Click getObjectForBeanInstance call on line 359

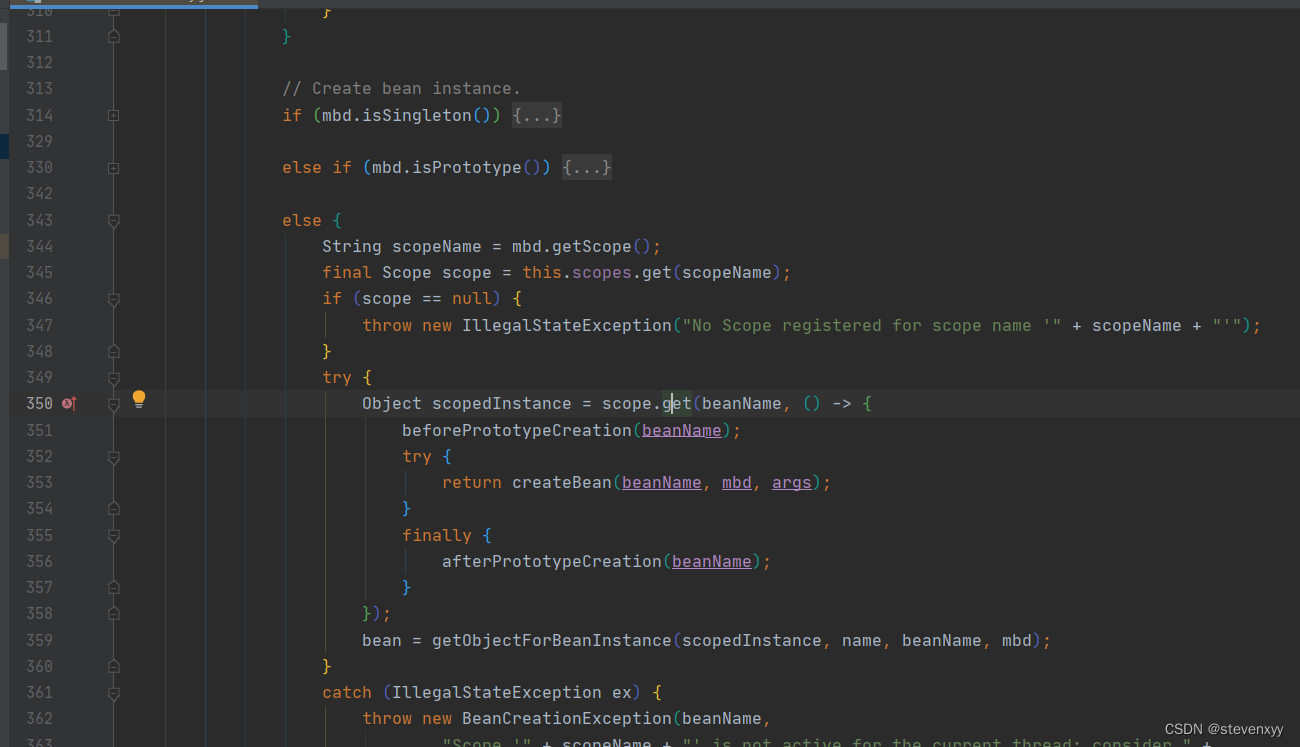[x=551, y=640]
